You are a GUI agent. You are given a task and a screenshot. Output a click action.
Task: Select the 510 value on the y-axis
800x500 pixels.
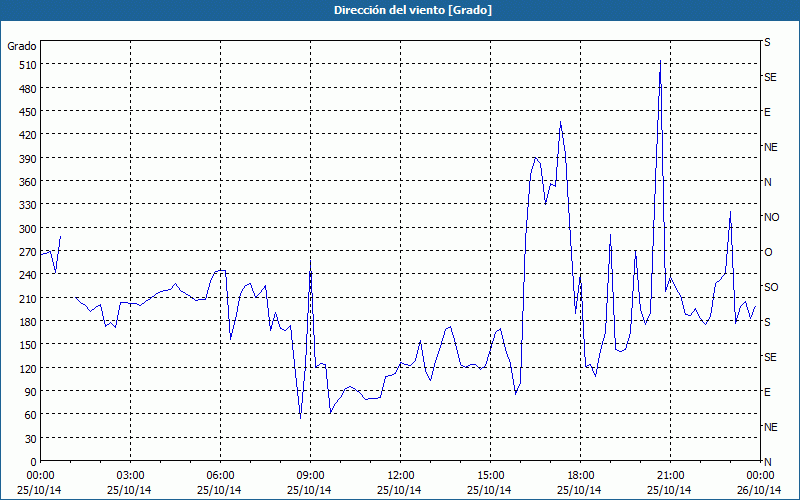(24, 65)
